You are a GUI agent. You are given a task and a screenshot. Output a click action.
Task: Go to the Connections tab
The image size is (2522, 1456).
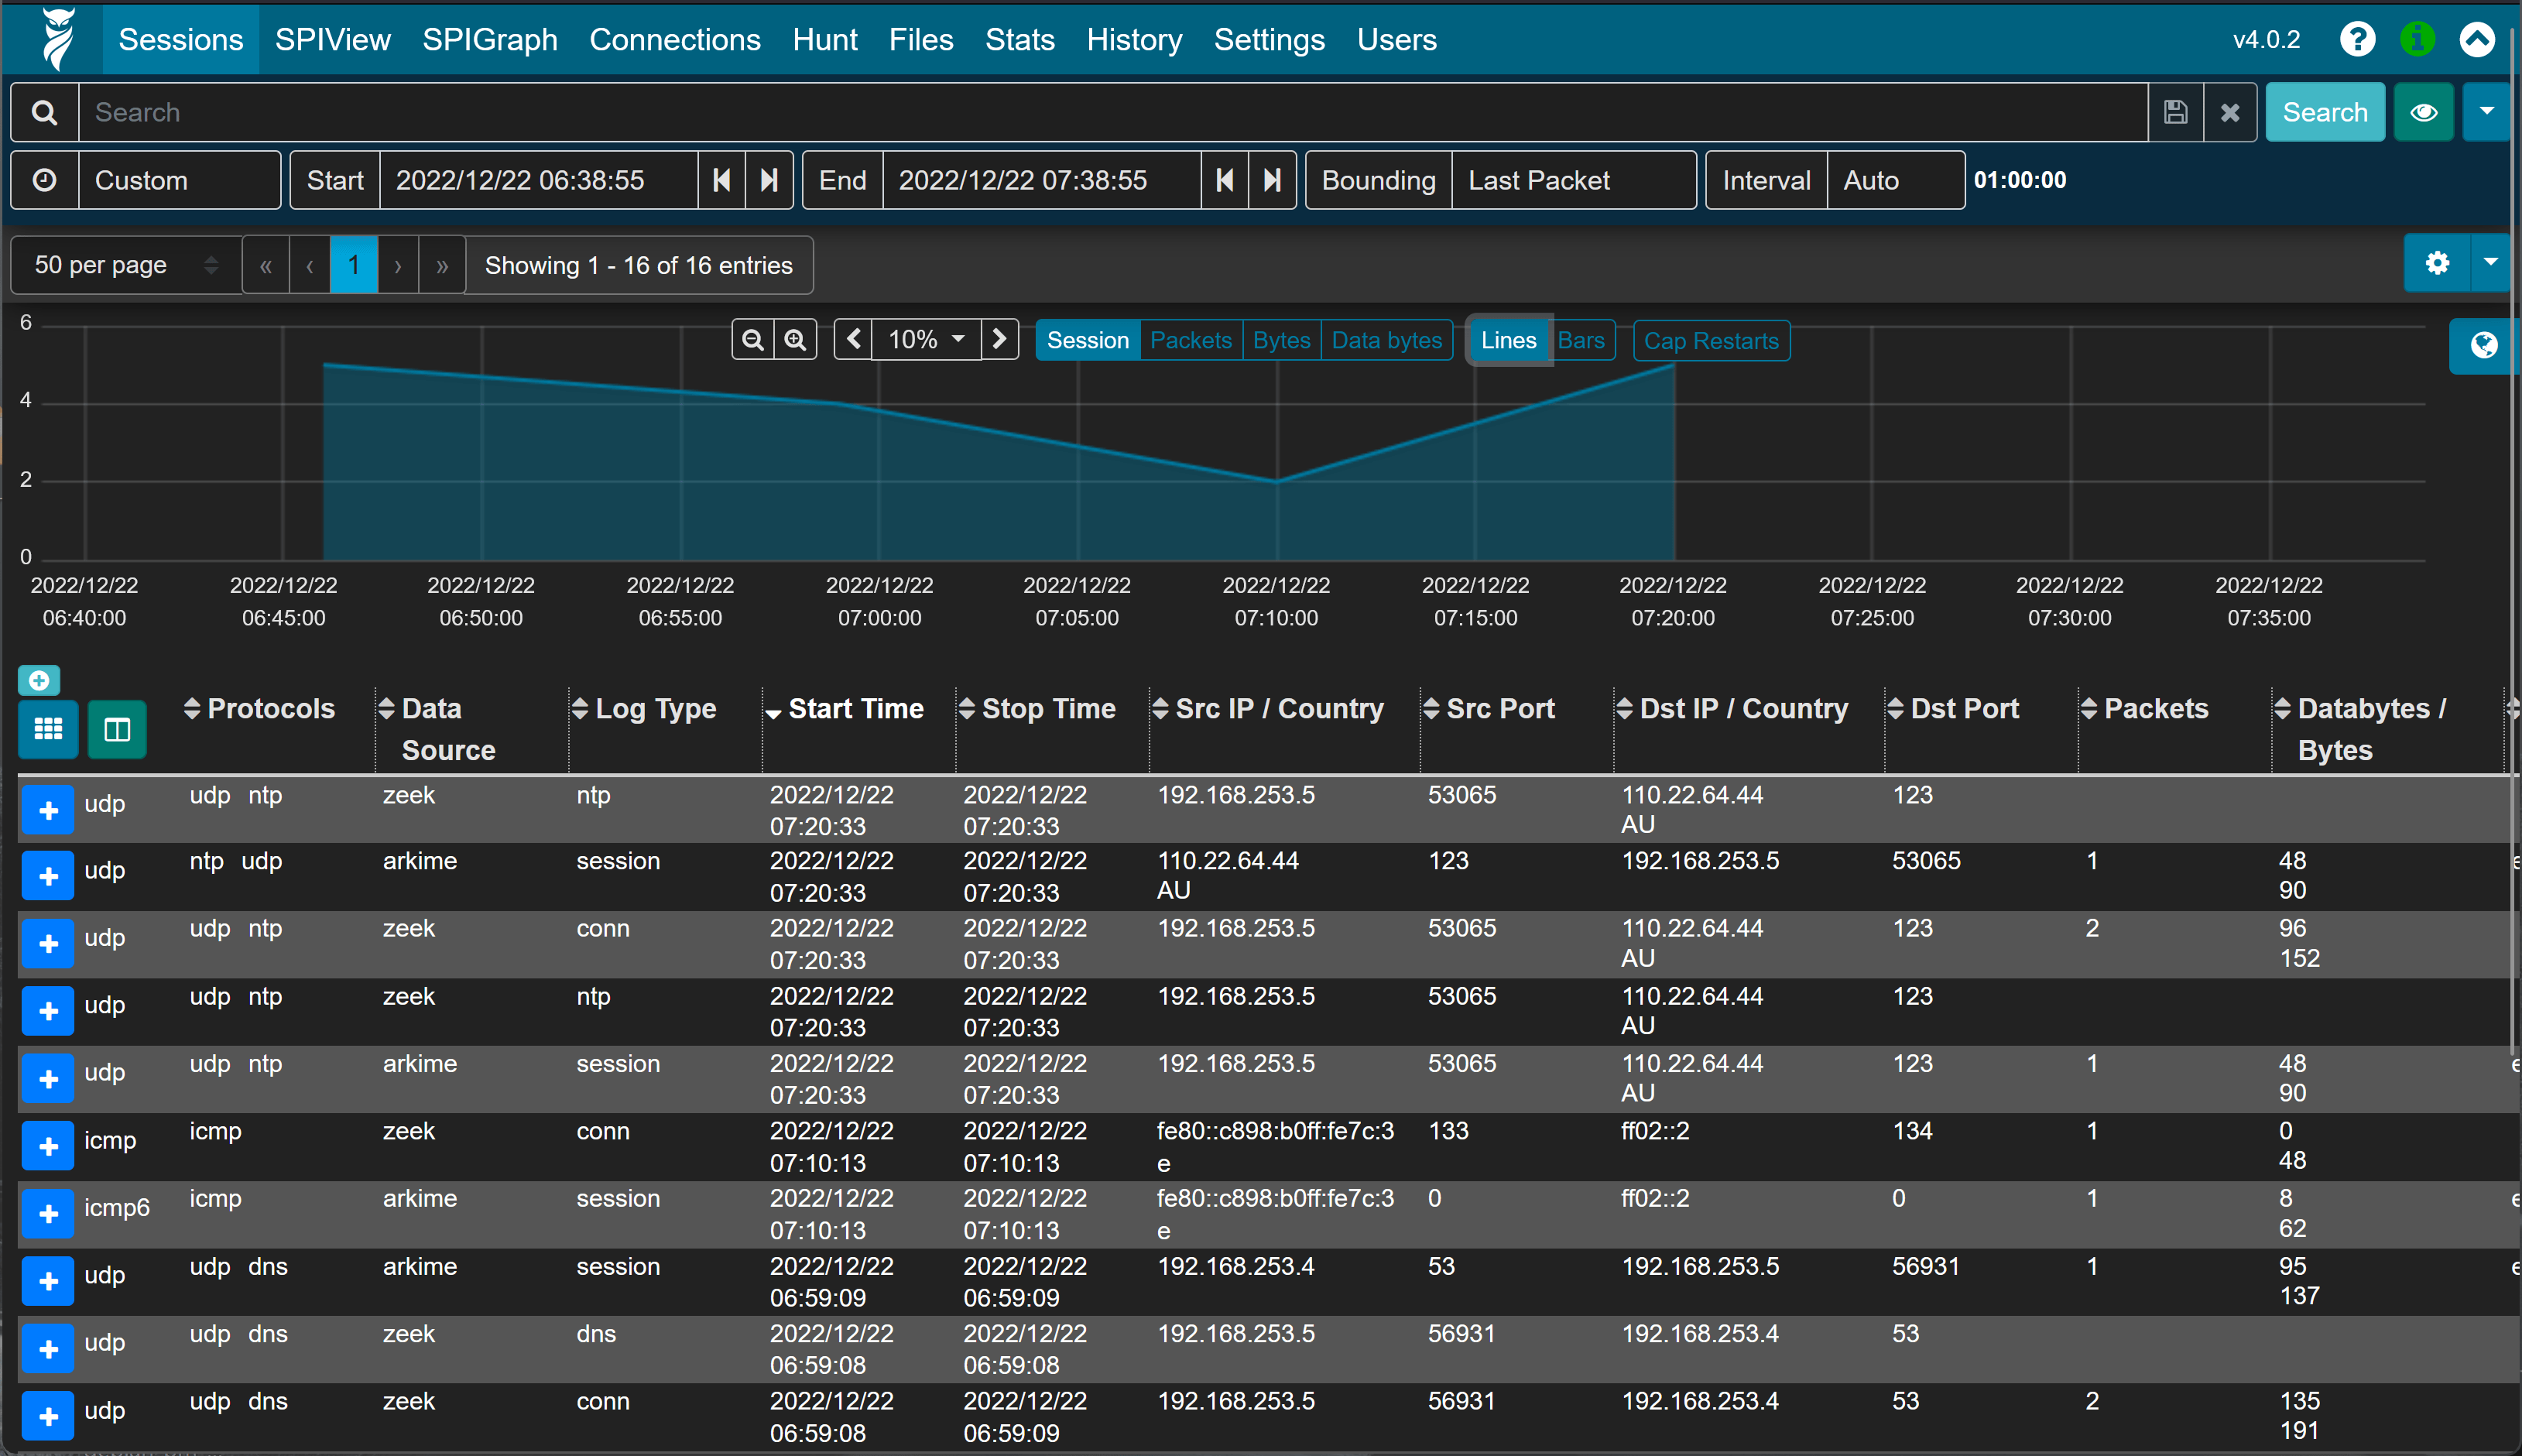(x=674, y=40)
